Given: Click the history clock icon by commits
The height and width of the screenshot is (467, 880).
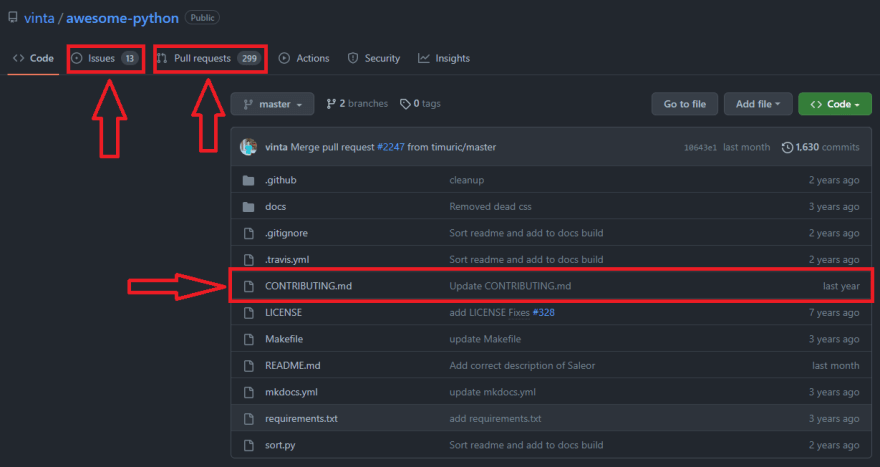Looking at the screenshot, I should click(x=787, y=147).
